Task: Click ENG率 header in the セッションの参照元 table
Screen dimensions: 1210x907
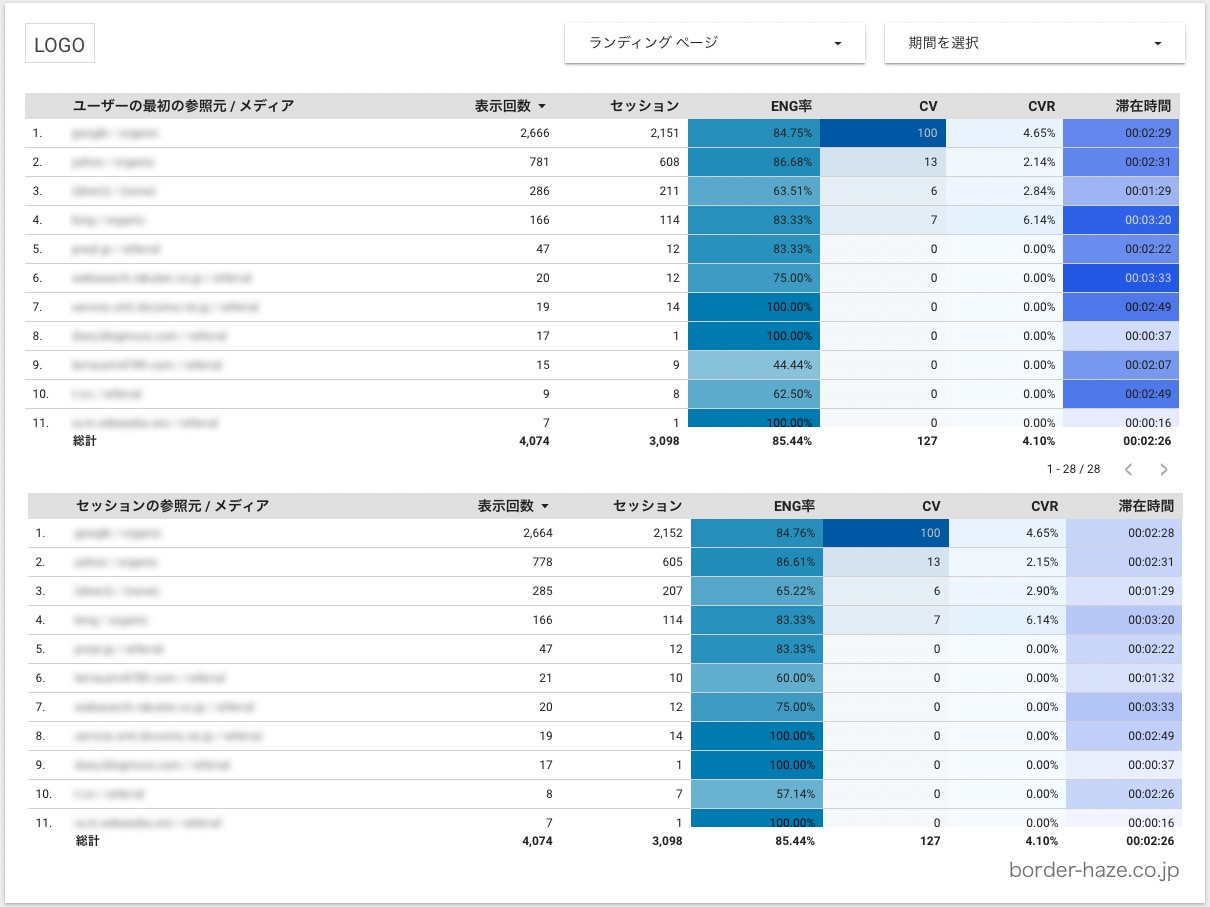Action: [795, 506]
